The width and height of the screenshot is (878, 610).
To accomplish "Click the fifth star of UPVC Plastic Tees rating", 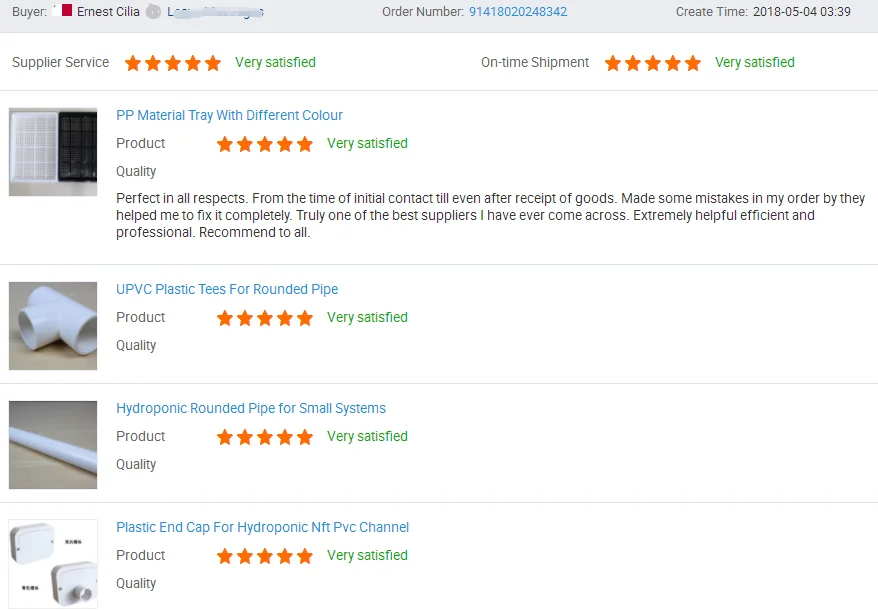I will click(x=305, y=318).
